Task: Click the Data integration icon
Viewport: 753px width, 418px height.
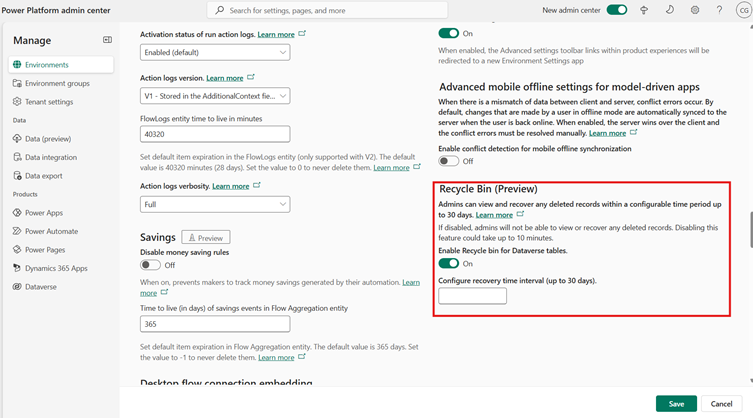Action: 17,157
